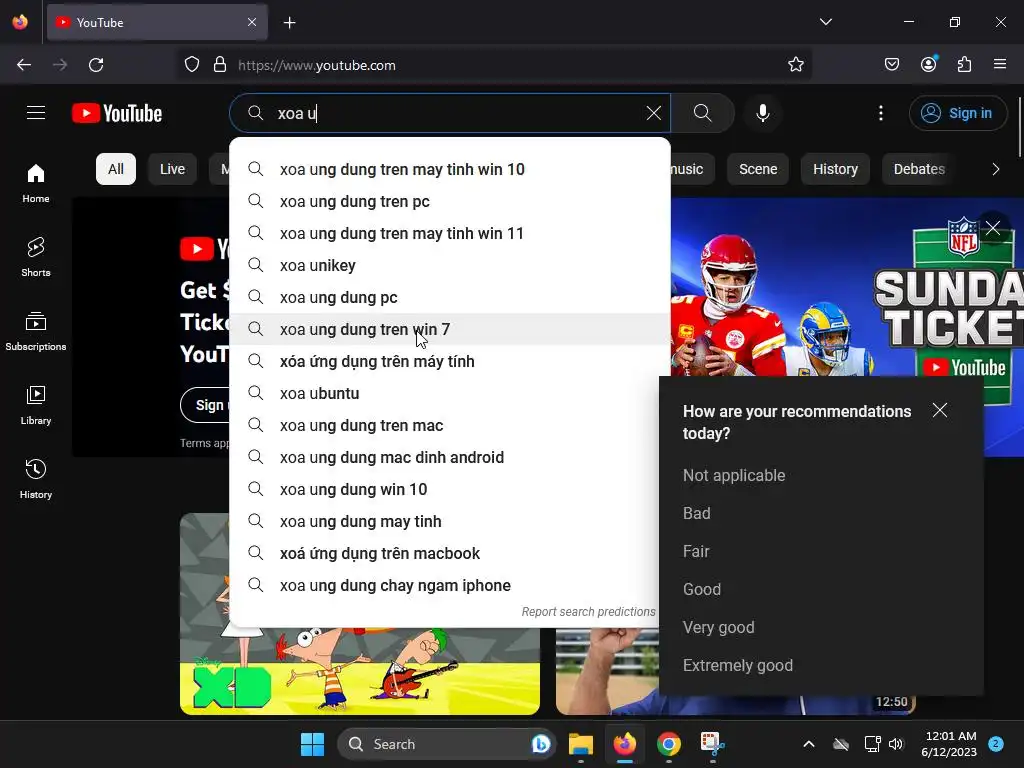Open YouTube settings three-dot menu

coord(880,113)
